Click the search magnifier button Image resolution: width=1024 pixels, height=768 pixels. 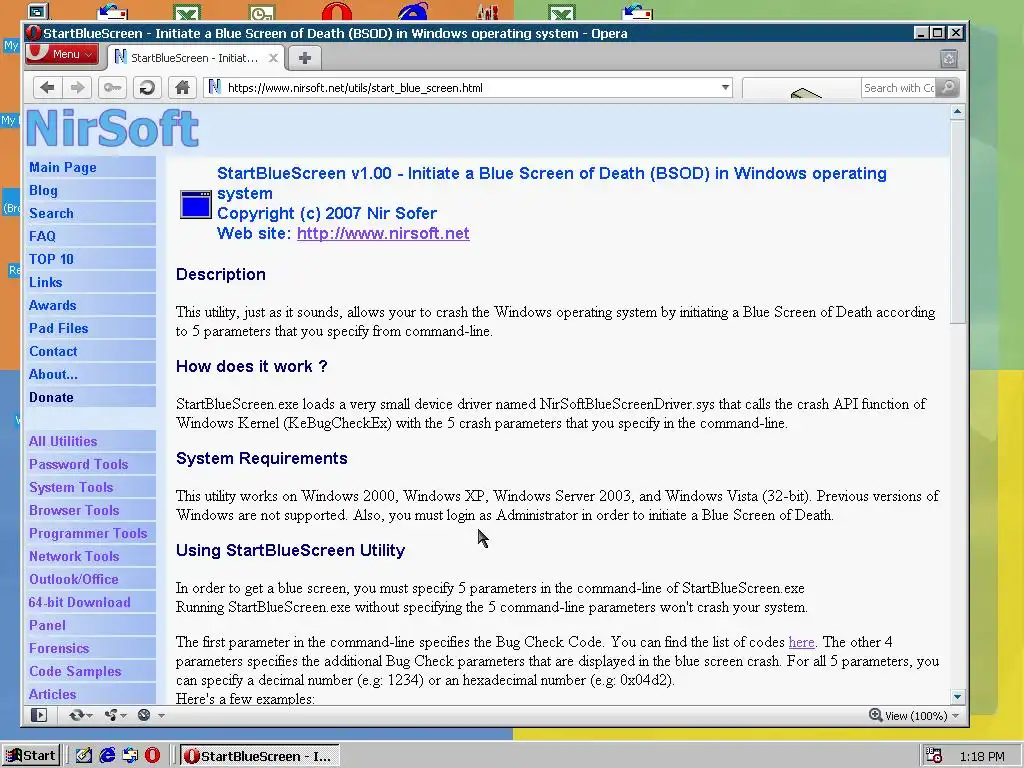[948, 88]
